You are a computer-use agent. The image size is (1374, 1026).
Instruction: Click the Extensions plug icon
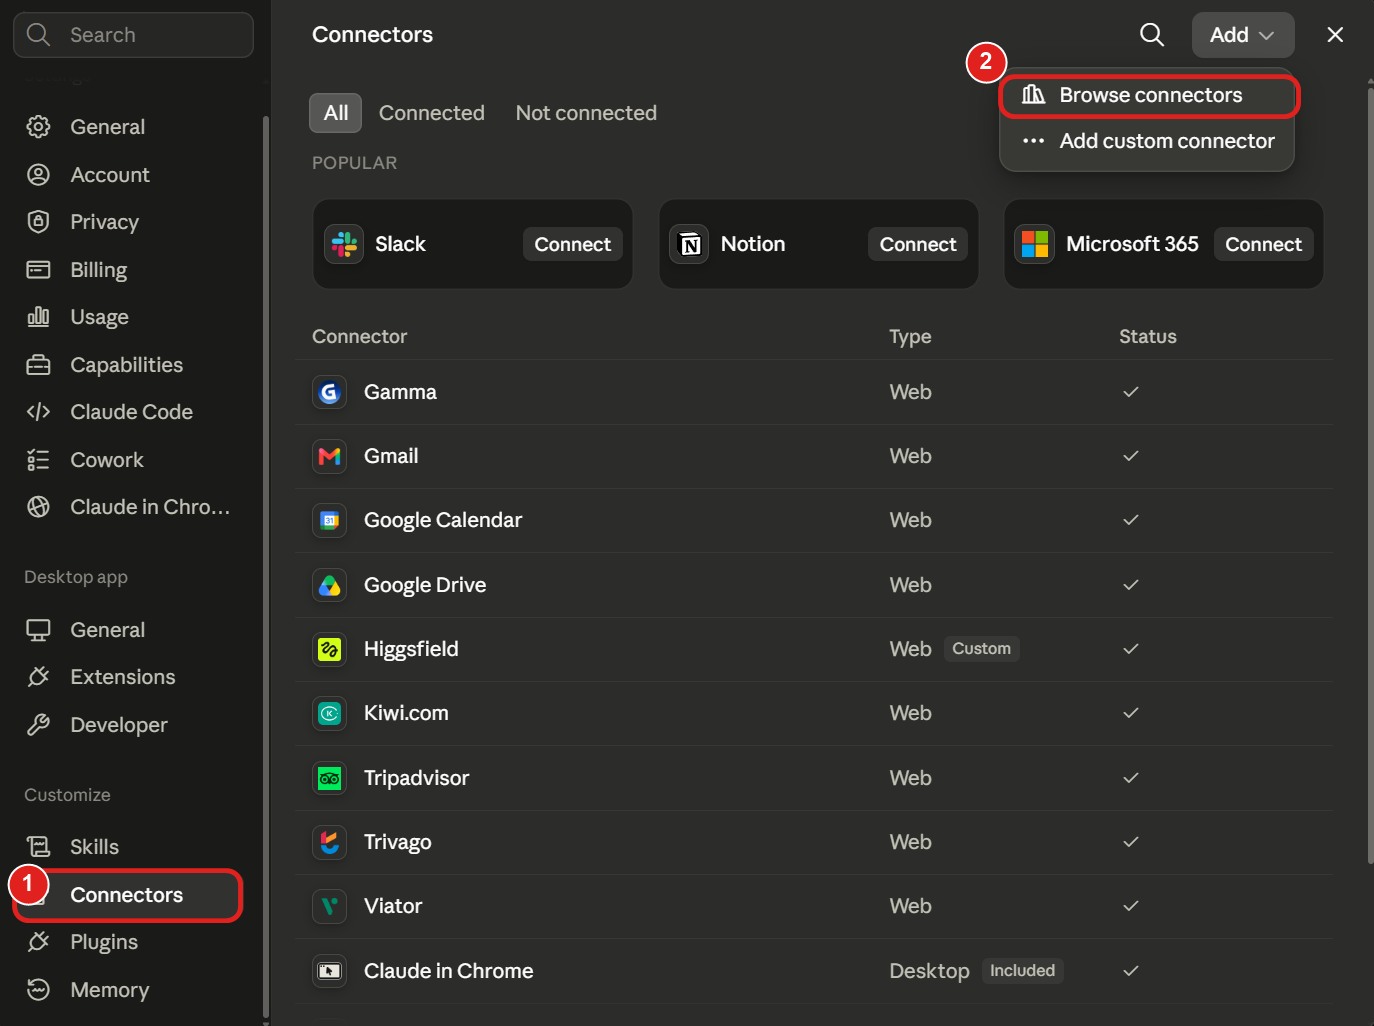(38, 677)
